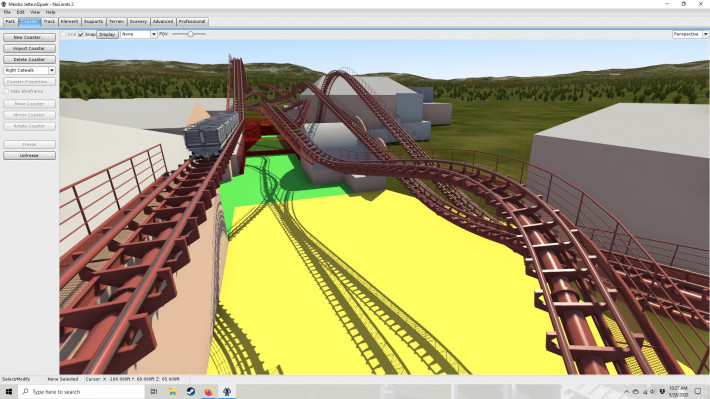Image resolution: width=710 pixels, height=399 pixels.
Task: Switch to the Advanced tab
Action: 163,22
